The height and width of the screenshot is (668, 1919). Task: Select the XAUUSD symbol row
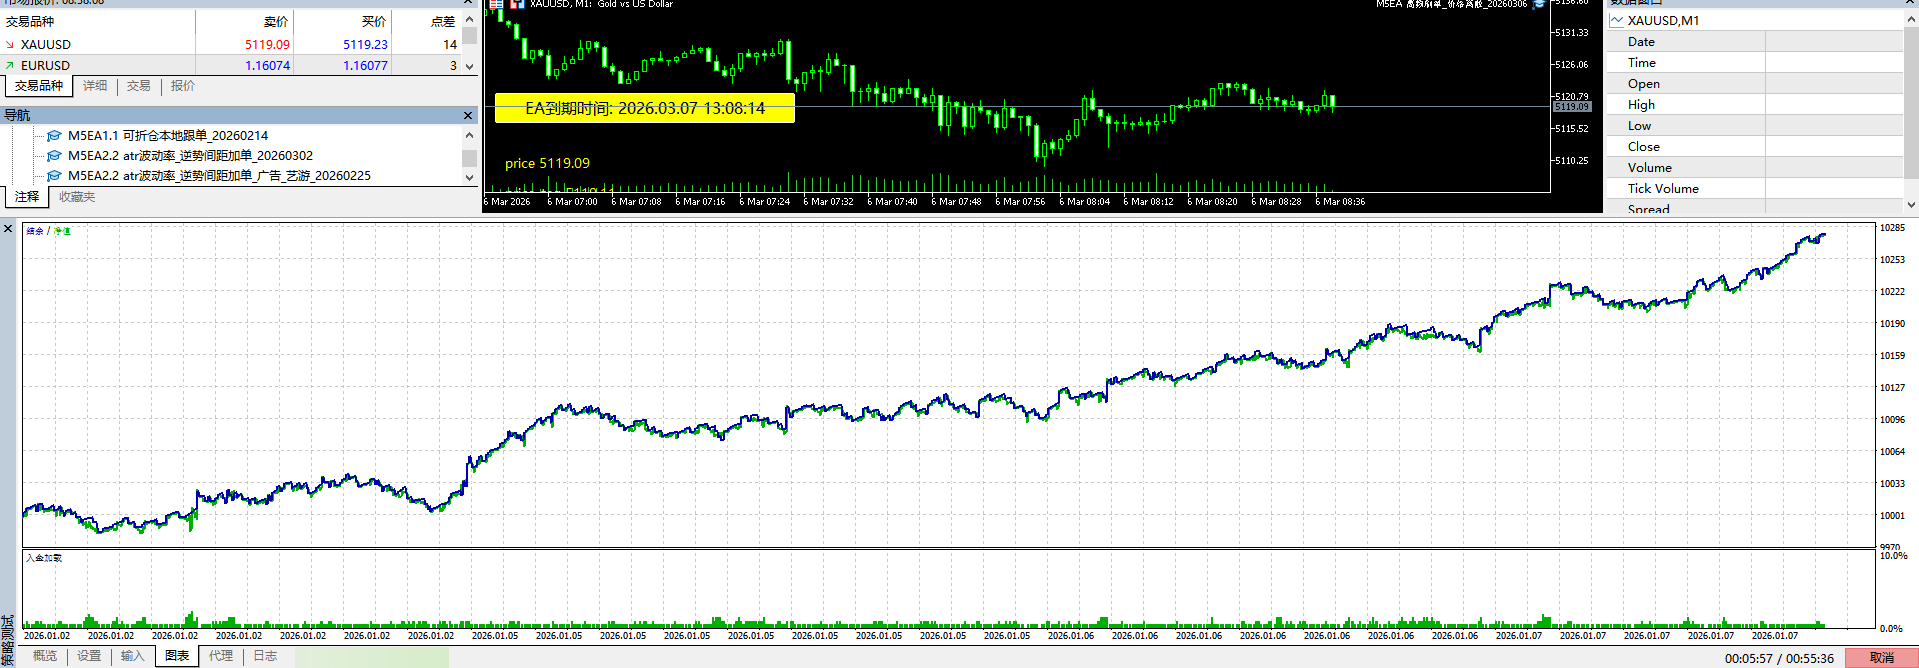tap(230, 45)
